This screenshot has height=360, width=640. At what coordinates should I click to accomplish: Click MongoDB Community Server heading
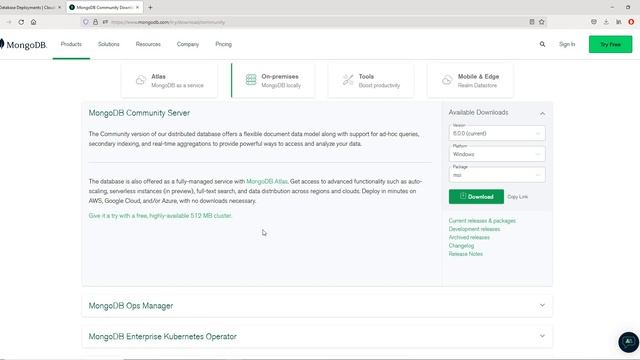pyautogui.click(x=139, y=113)
